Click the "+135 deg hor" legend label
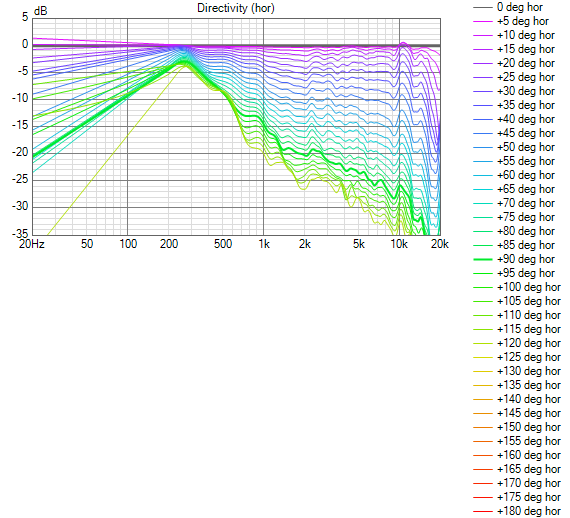The image size is (570, 518). pos(529,385)
